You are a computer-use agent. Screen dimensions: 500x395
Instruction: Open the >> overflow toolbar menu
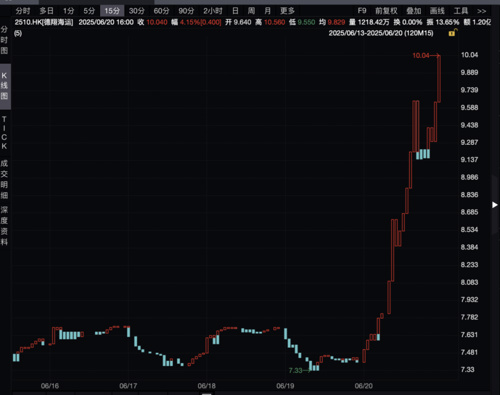[482, 11]
